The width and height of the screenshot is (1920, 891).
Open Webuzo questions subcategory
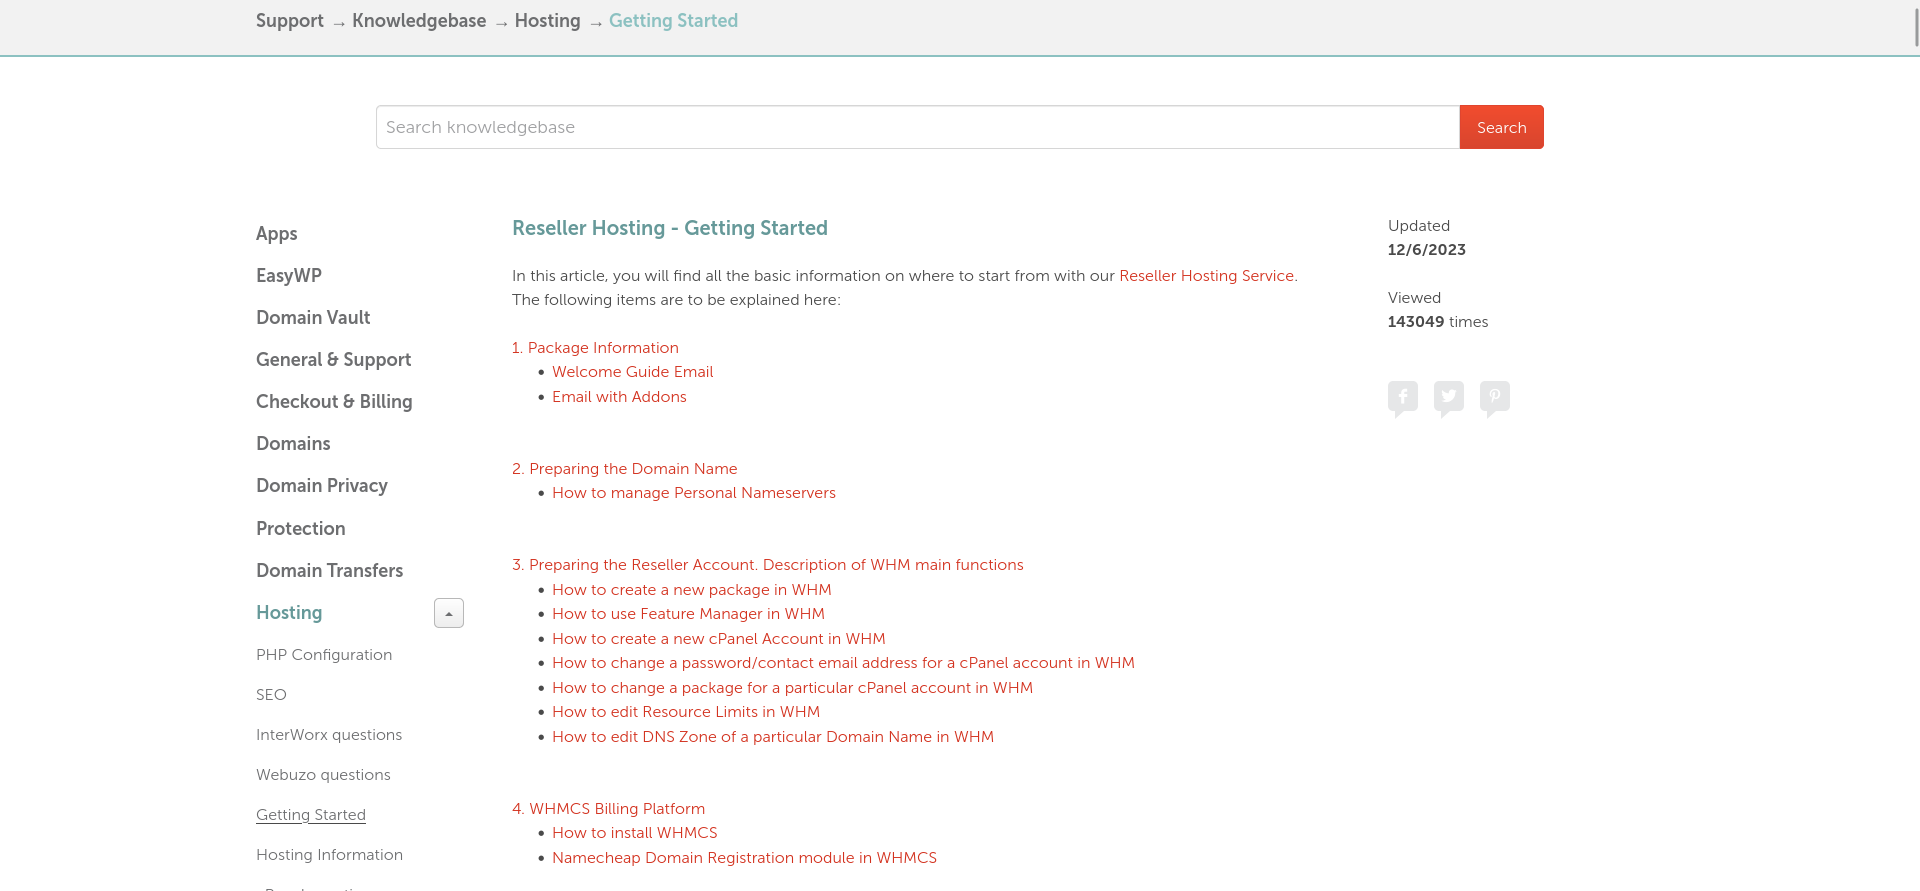pos(323,775)
